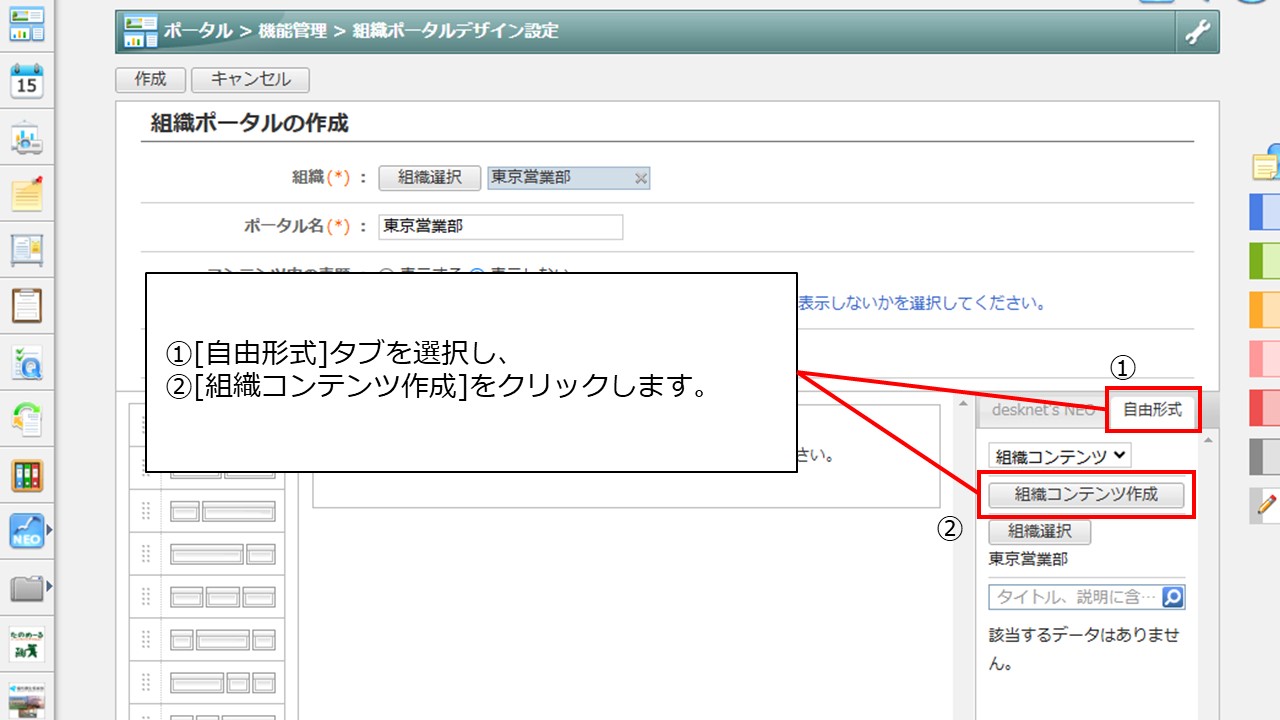This screenshot has height=720, width=1280.
Task: Click the yellow sticky note icon in sidebar
Action: (x=27, y=193)
